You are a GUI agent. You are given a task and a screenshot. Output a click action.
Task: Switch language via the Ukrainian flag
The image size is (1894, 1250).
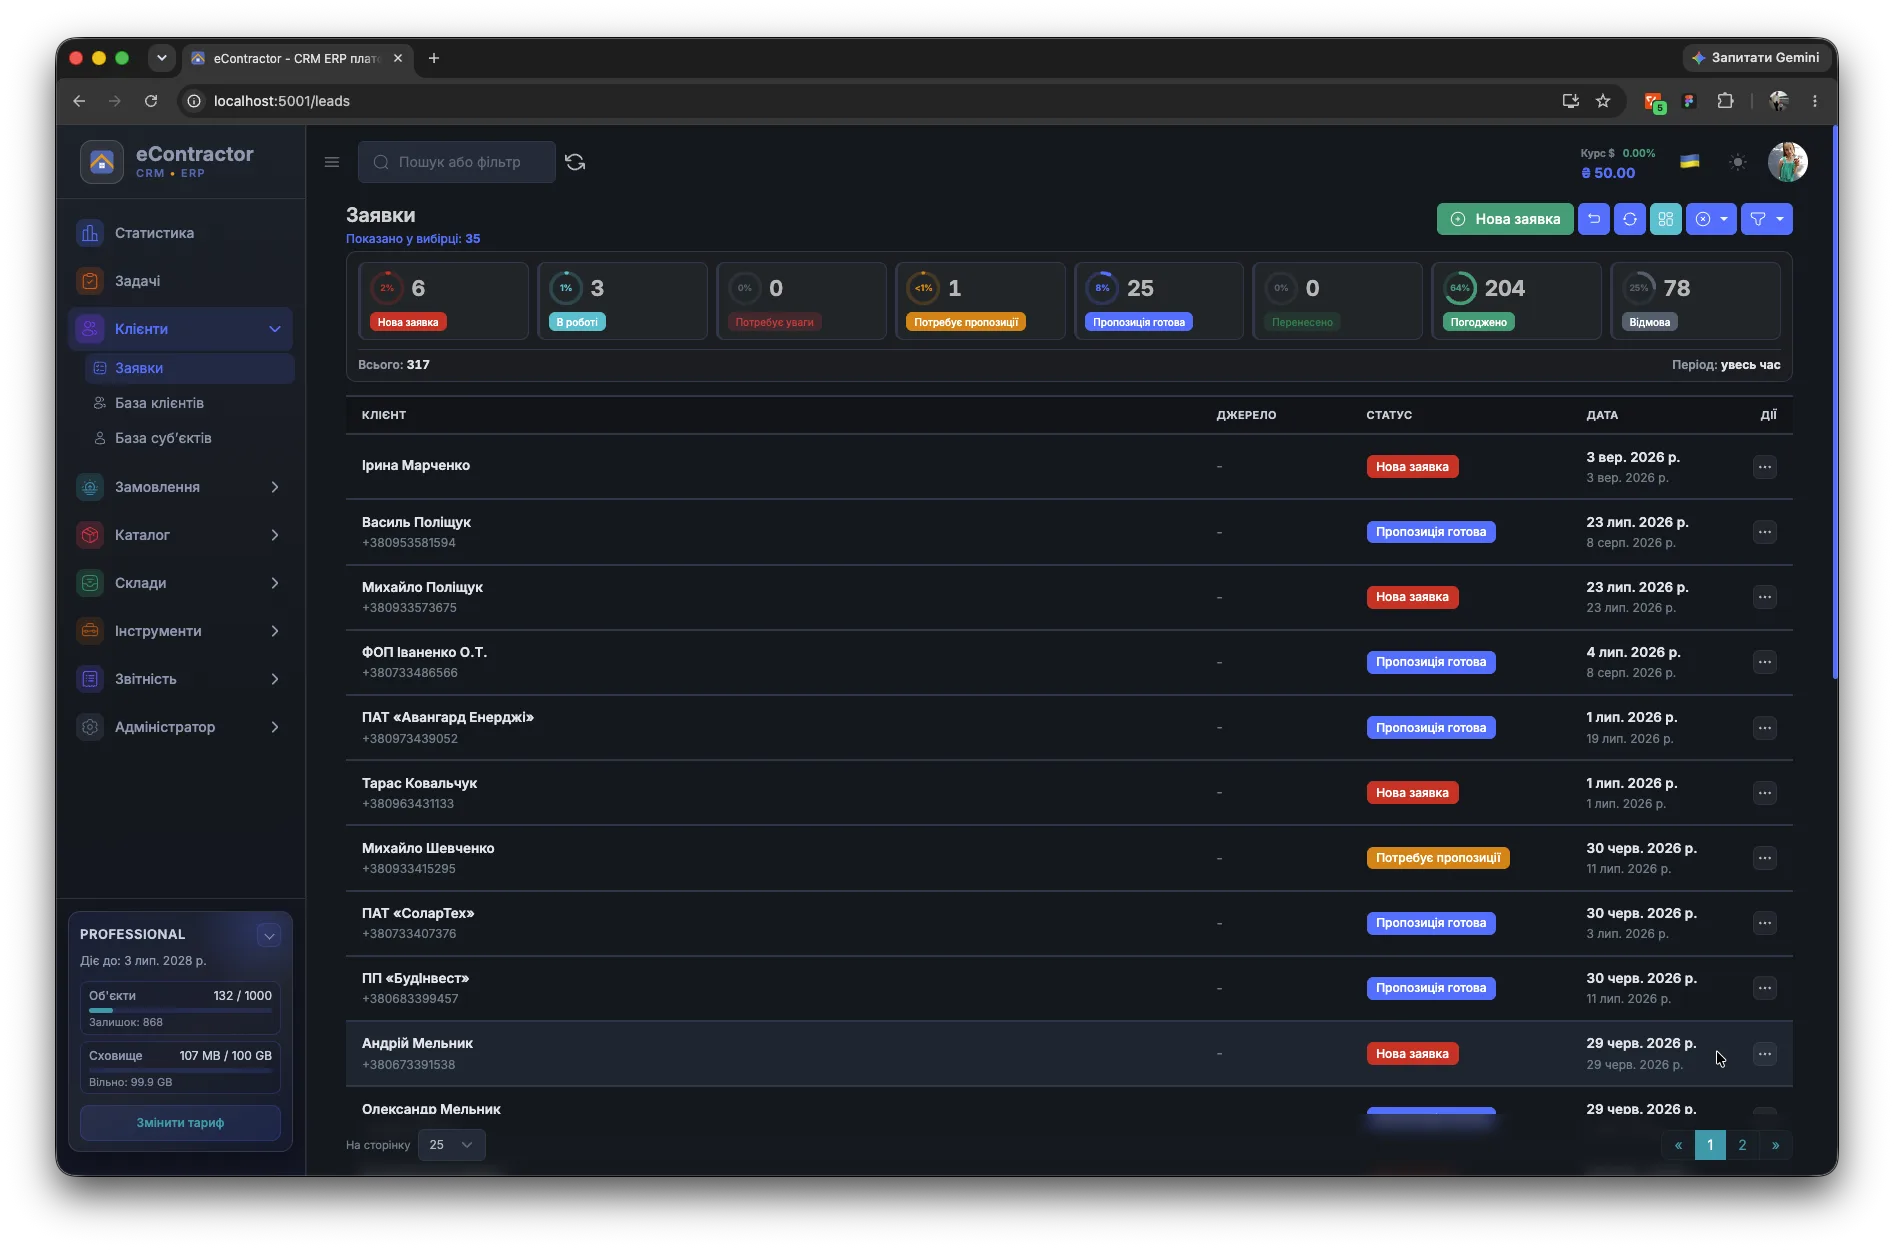pos(1690,162)
